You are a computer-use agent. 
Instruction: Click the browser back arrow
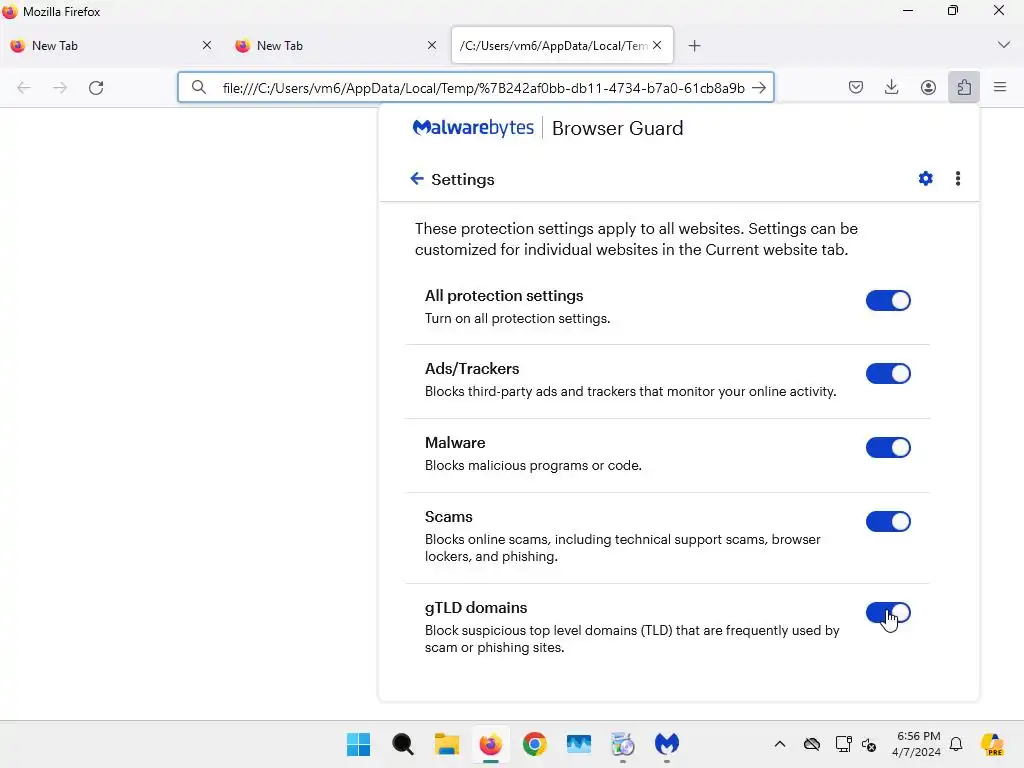(24, 88)
